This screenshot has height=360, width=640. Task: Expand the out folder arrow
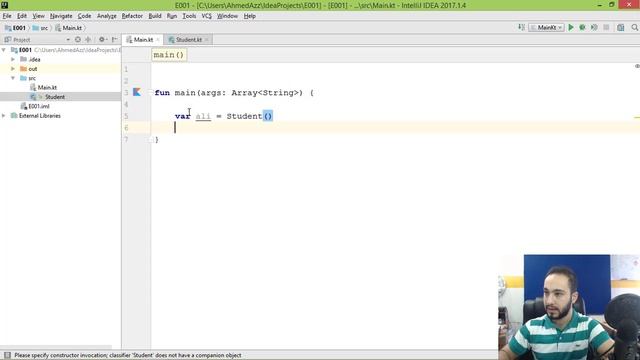pos(13,69)
